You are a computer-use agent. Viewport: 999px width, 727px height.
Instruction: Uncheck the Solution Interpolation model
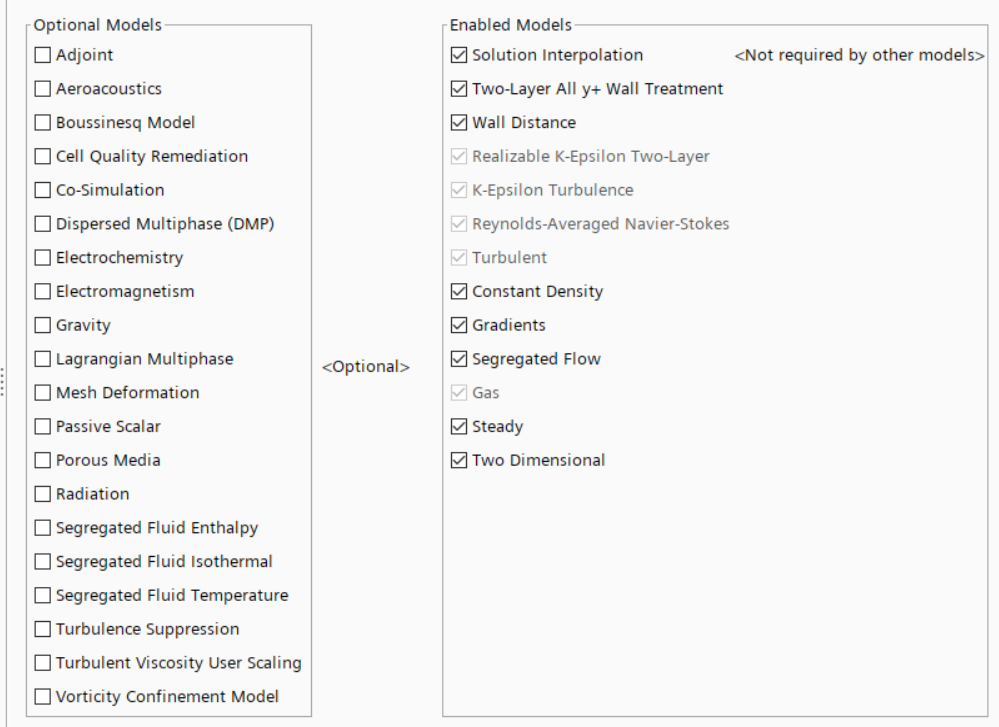(459, 55)
